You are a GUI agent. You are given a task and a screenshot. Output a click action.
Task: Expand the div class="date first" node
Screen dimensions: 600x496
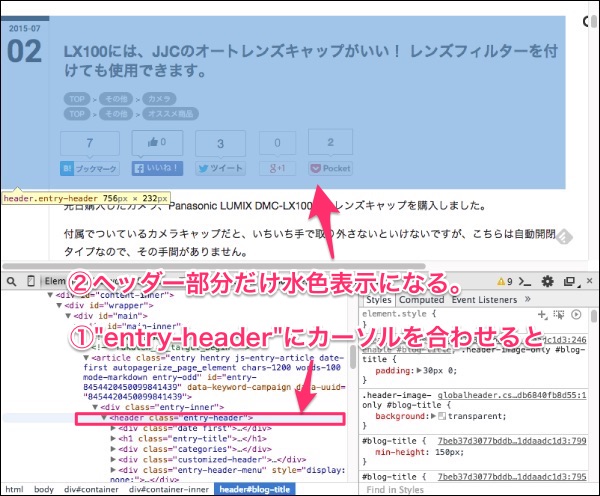[113, 428]
